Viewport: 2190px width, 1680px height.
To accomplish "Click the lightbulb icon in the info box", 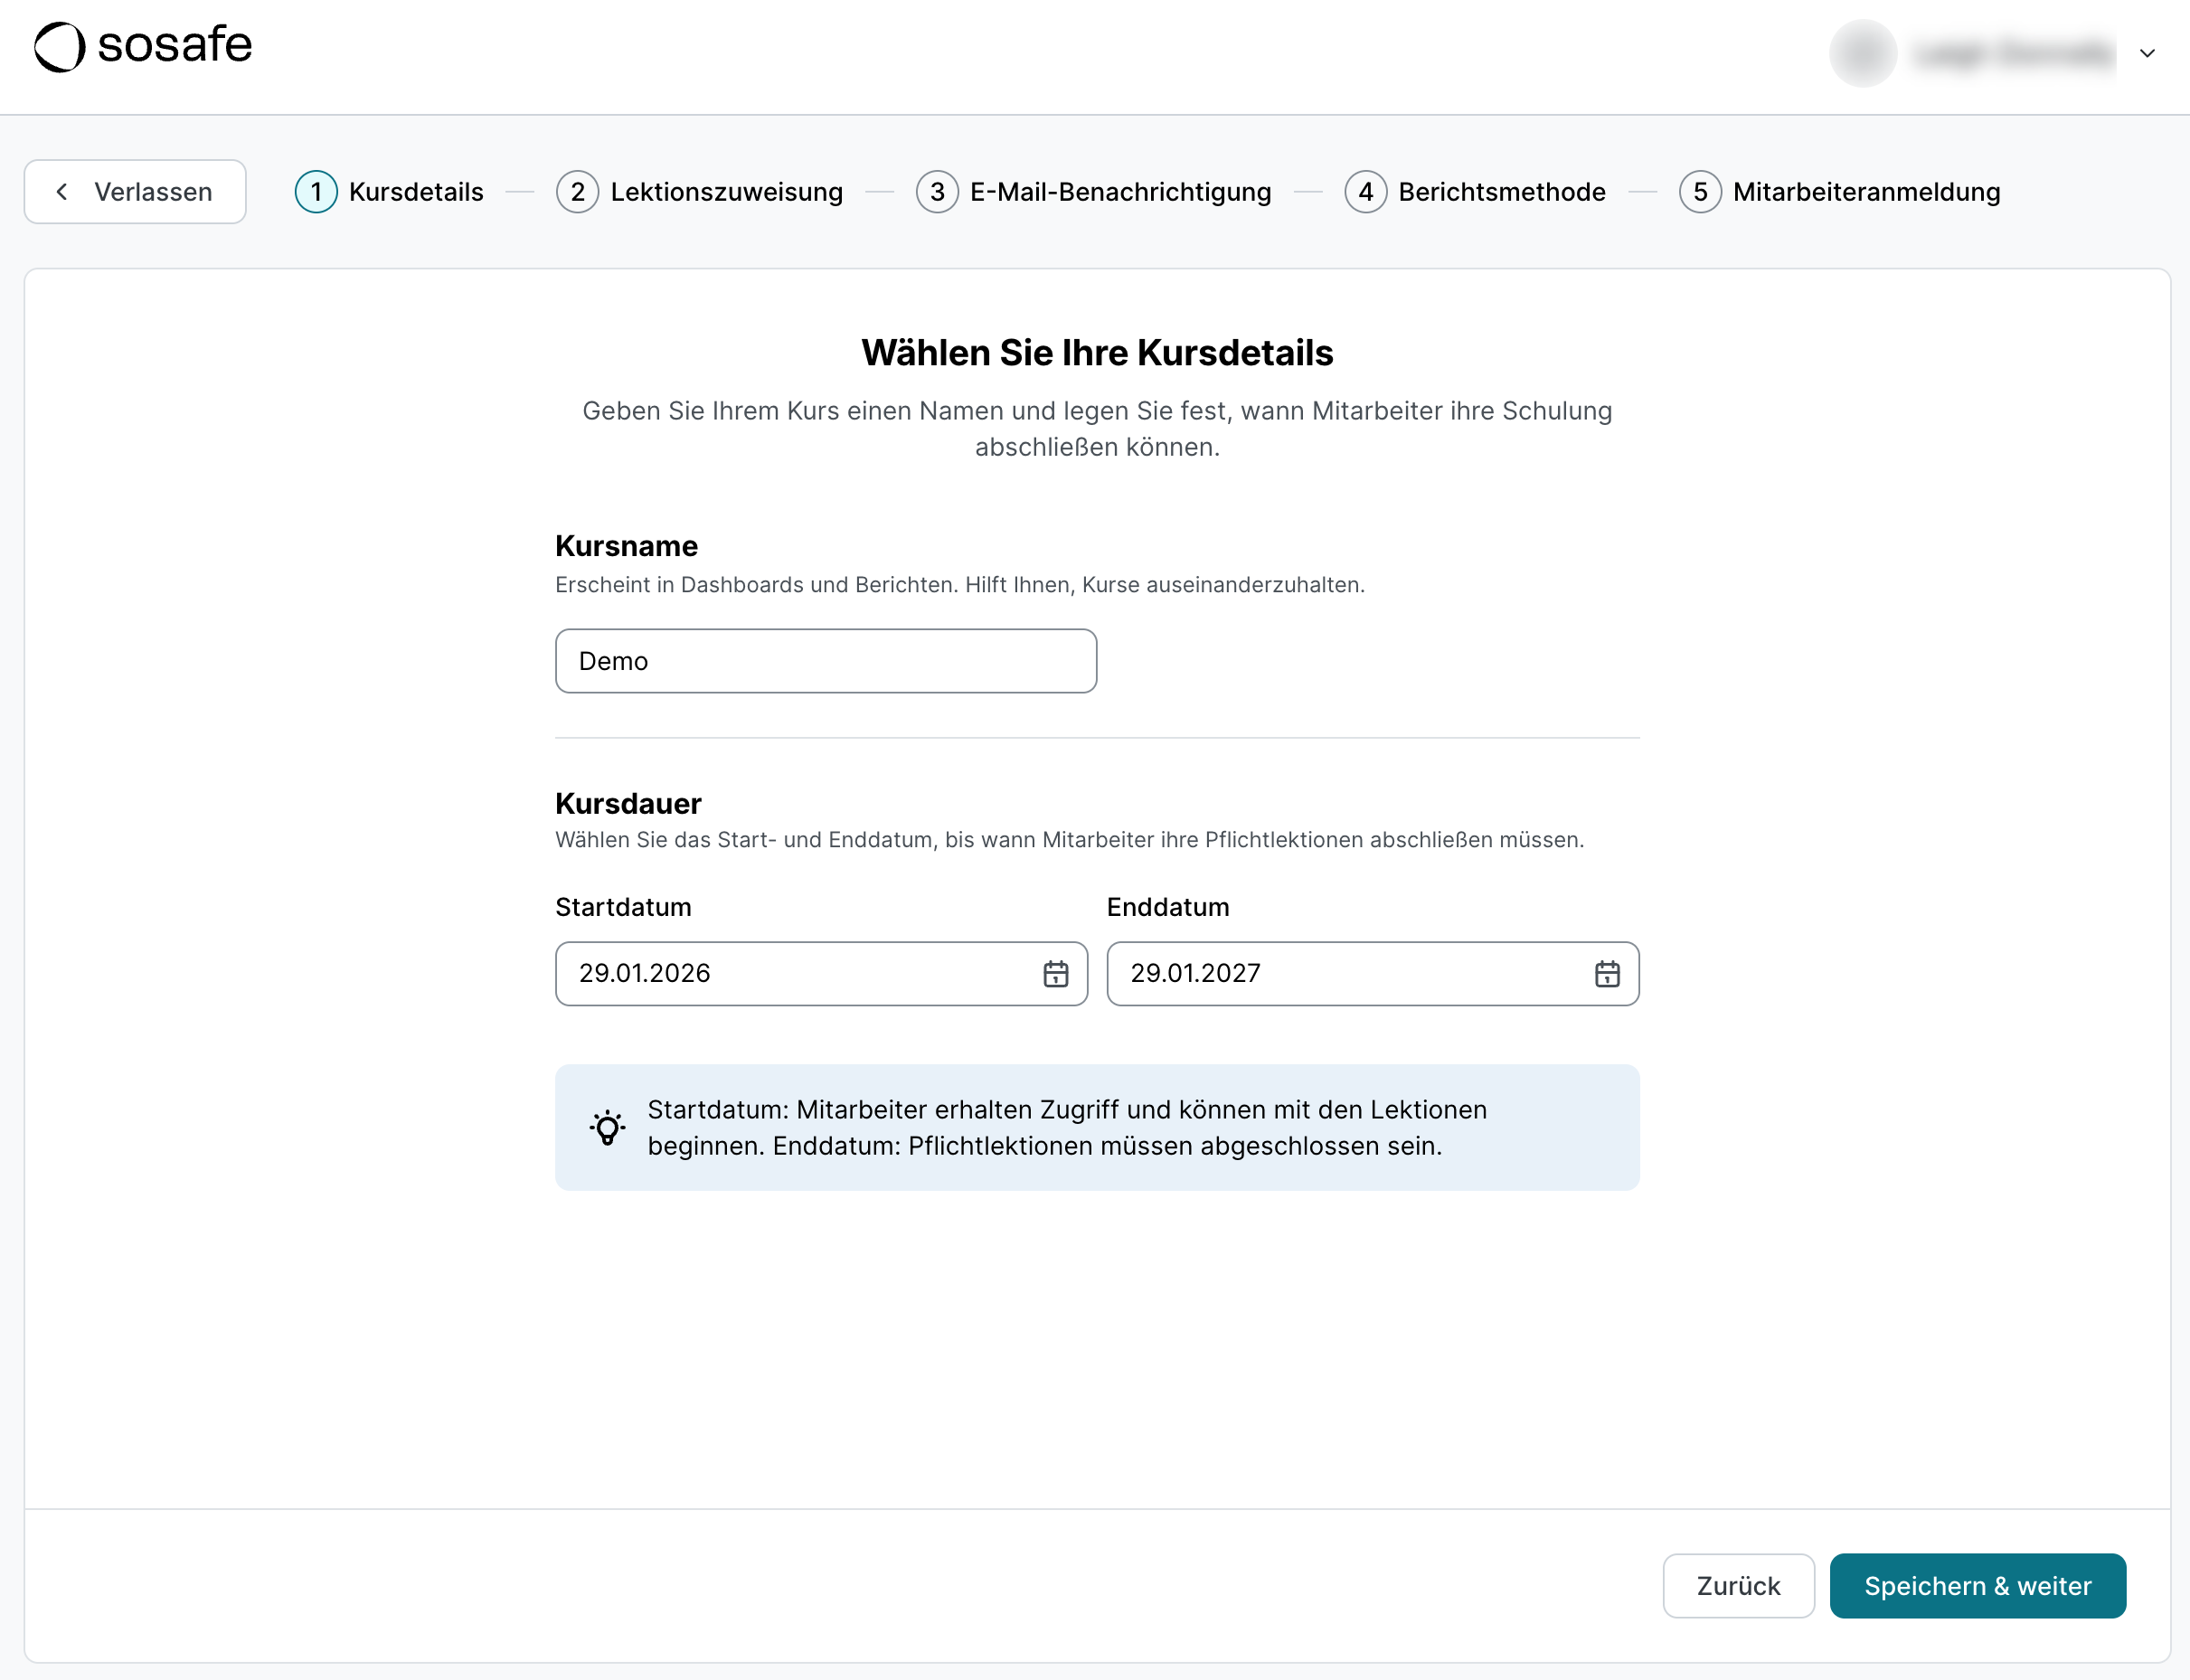I will click(x=607, y=1127).
